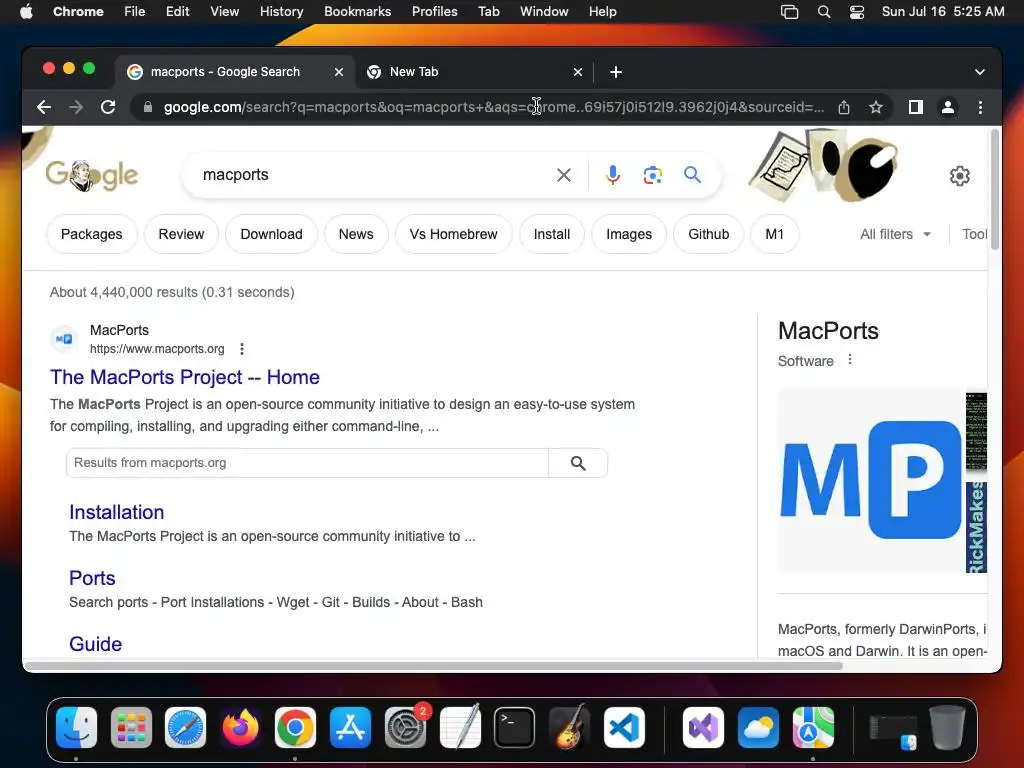Click the Results from macports.org search field
Viewport: 1024px width, 768px height.
[307, 463]
